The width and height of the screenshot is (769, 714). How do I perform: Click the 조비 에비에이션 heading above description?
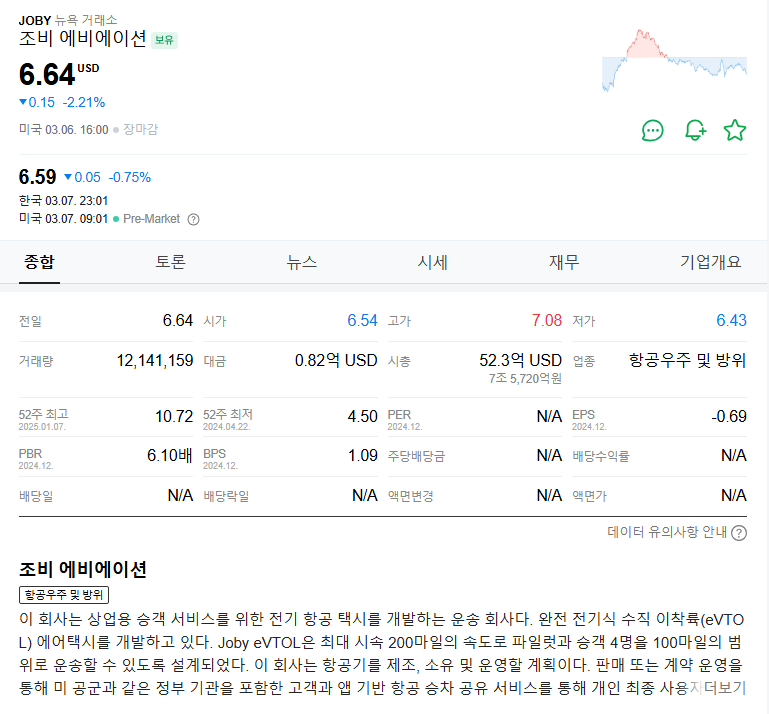83,569
